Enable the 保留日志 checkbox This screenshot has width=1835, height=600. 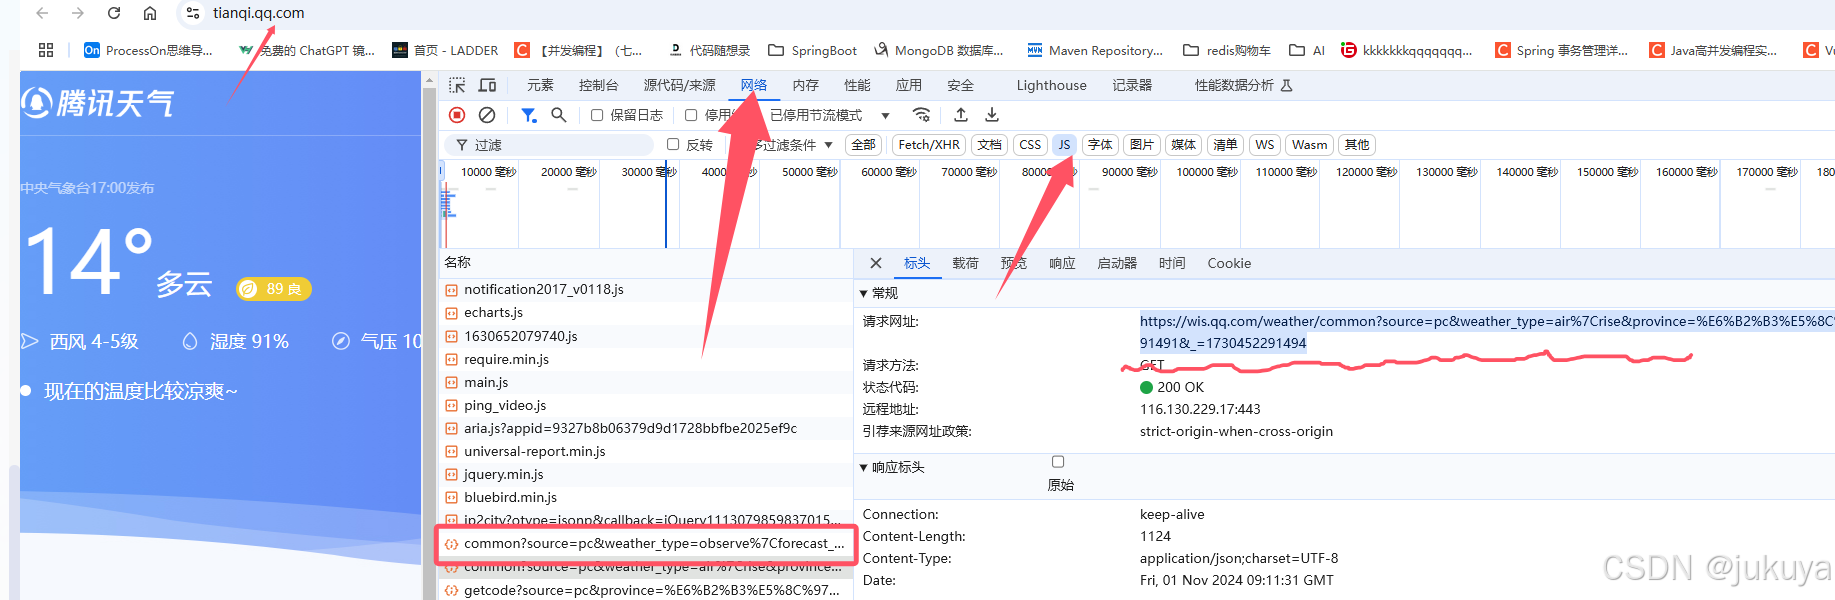click(x=597, y=115)
